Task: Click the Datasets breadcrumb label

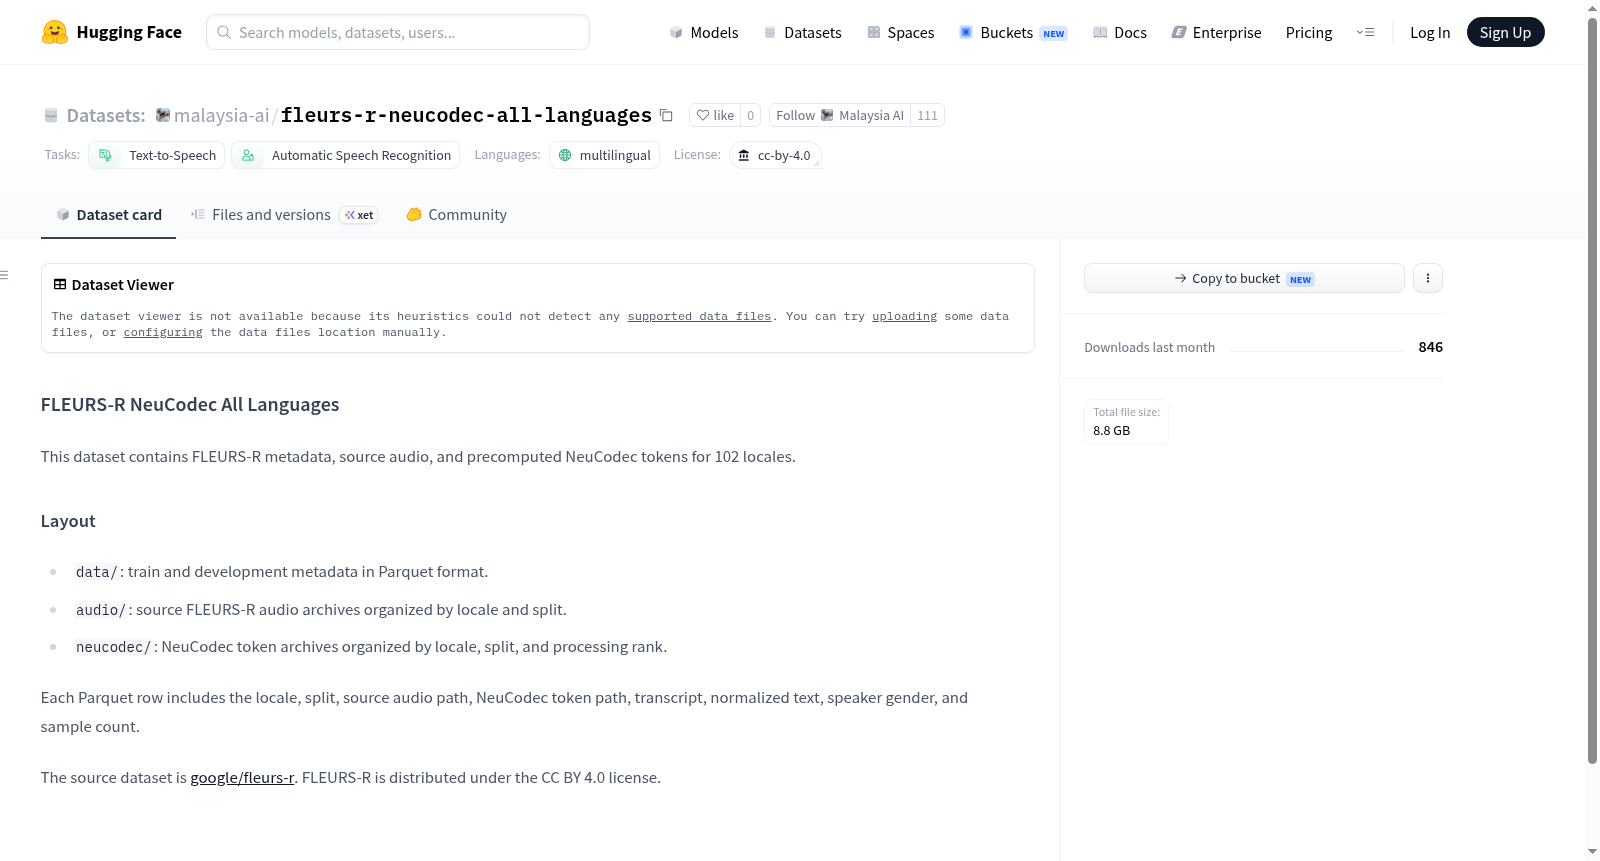Action: 106,115
